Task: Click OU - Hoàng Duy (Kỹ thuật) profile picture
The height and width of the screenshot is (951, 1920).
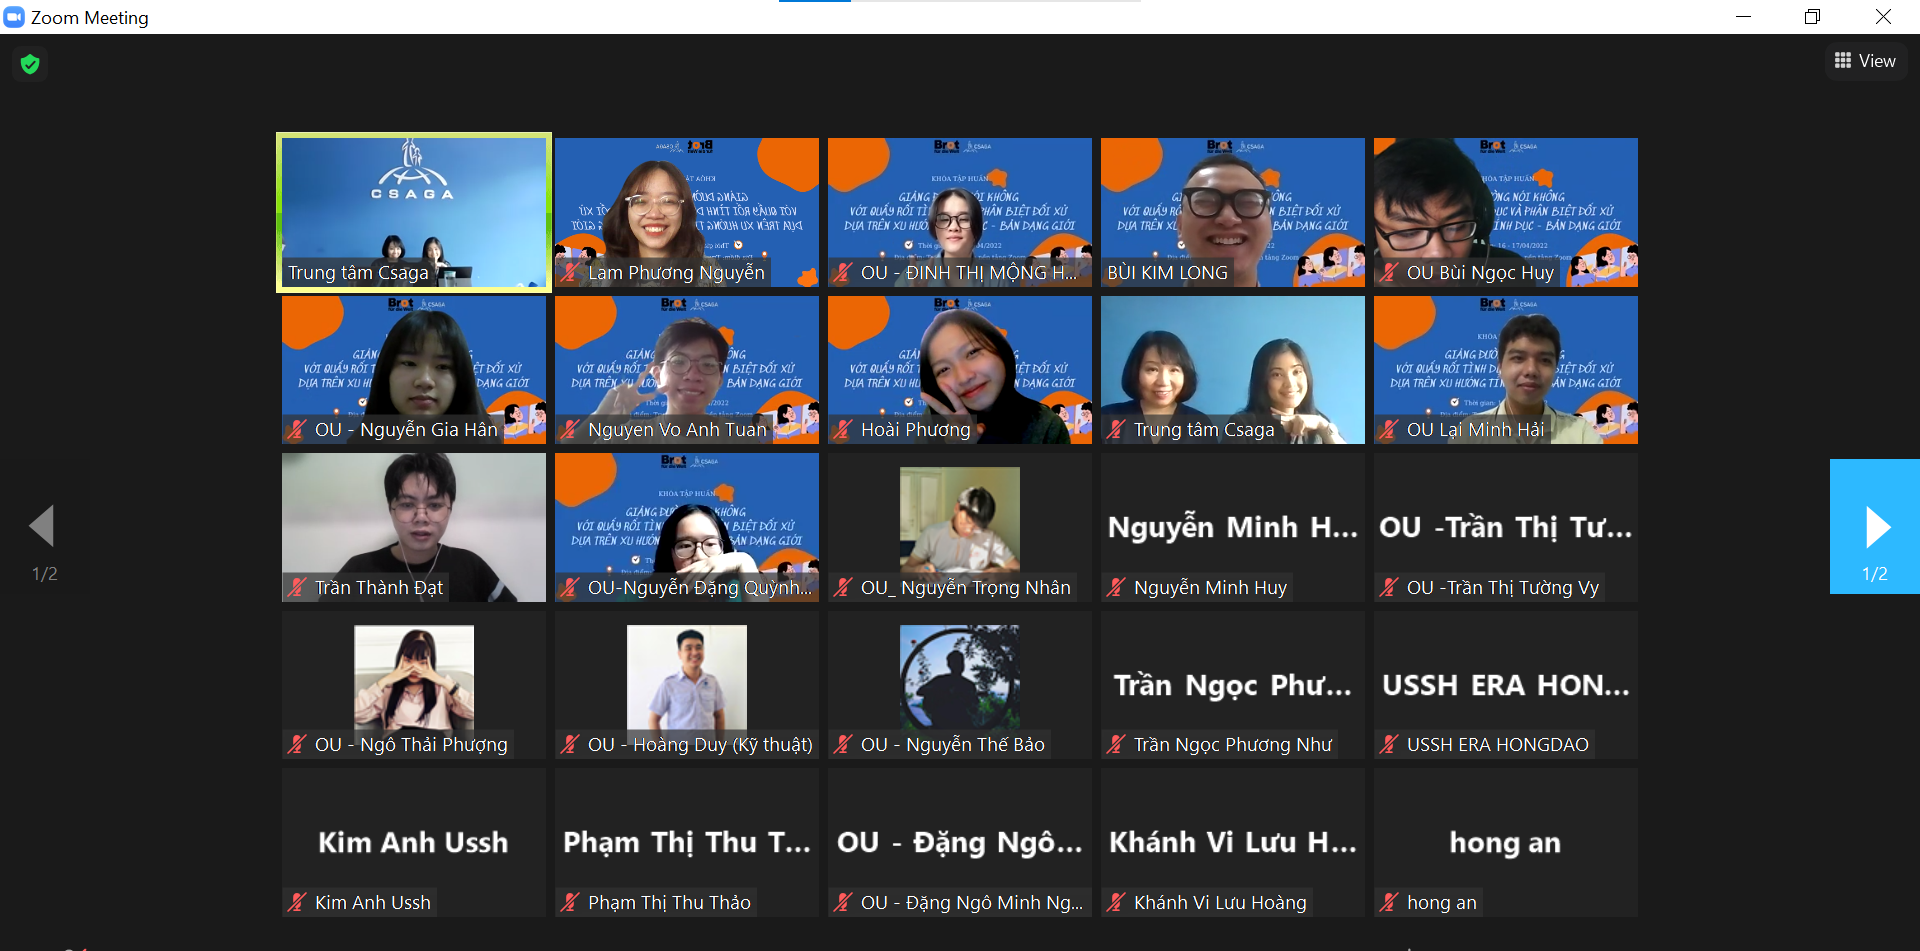Action: 686,677
